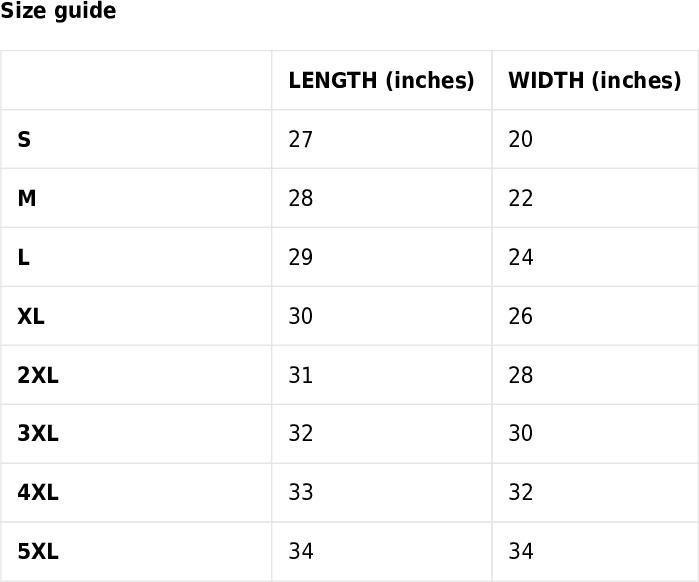Click the 5XL size row label

click(x=38, y=552)
